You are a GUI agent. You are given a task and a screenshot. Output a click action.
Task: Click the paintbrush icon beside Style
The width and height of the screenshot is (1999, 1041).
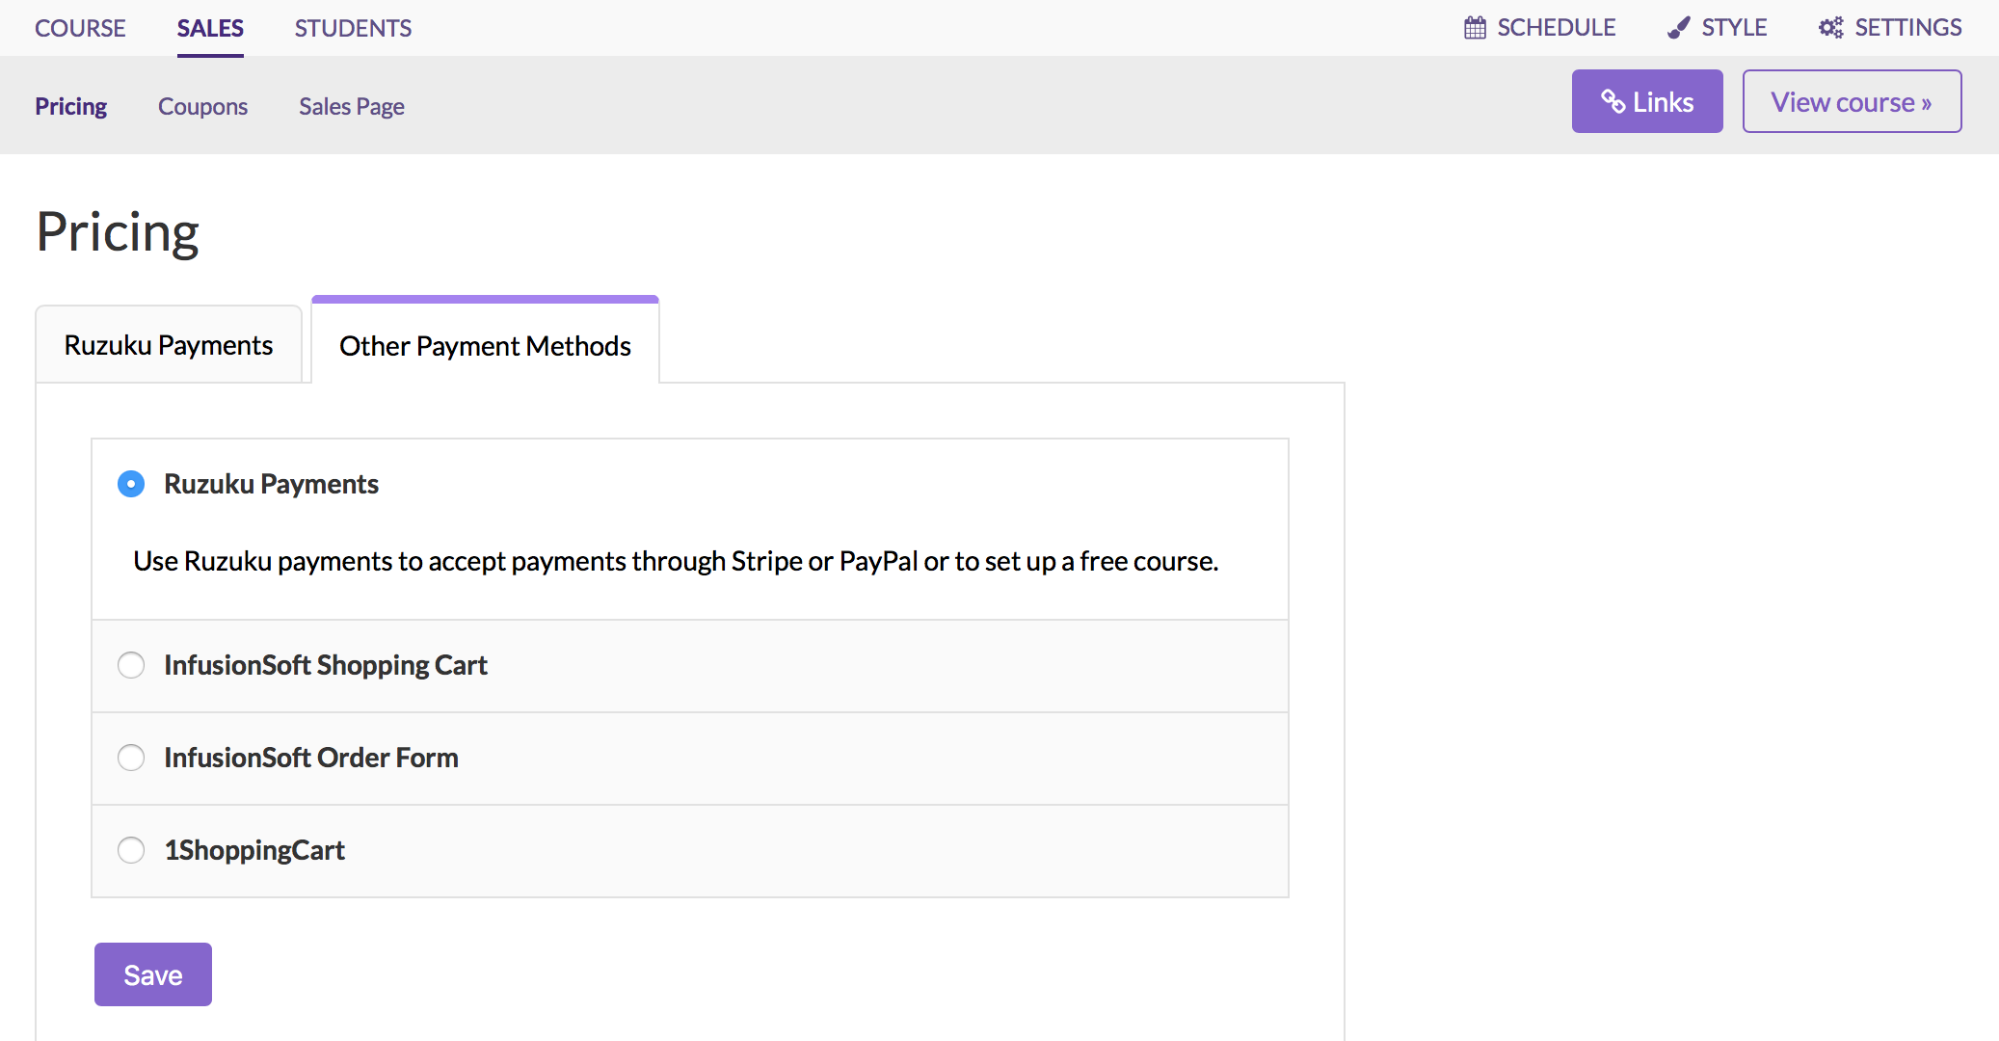(1678, 28)
